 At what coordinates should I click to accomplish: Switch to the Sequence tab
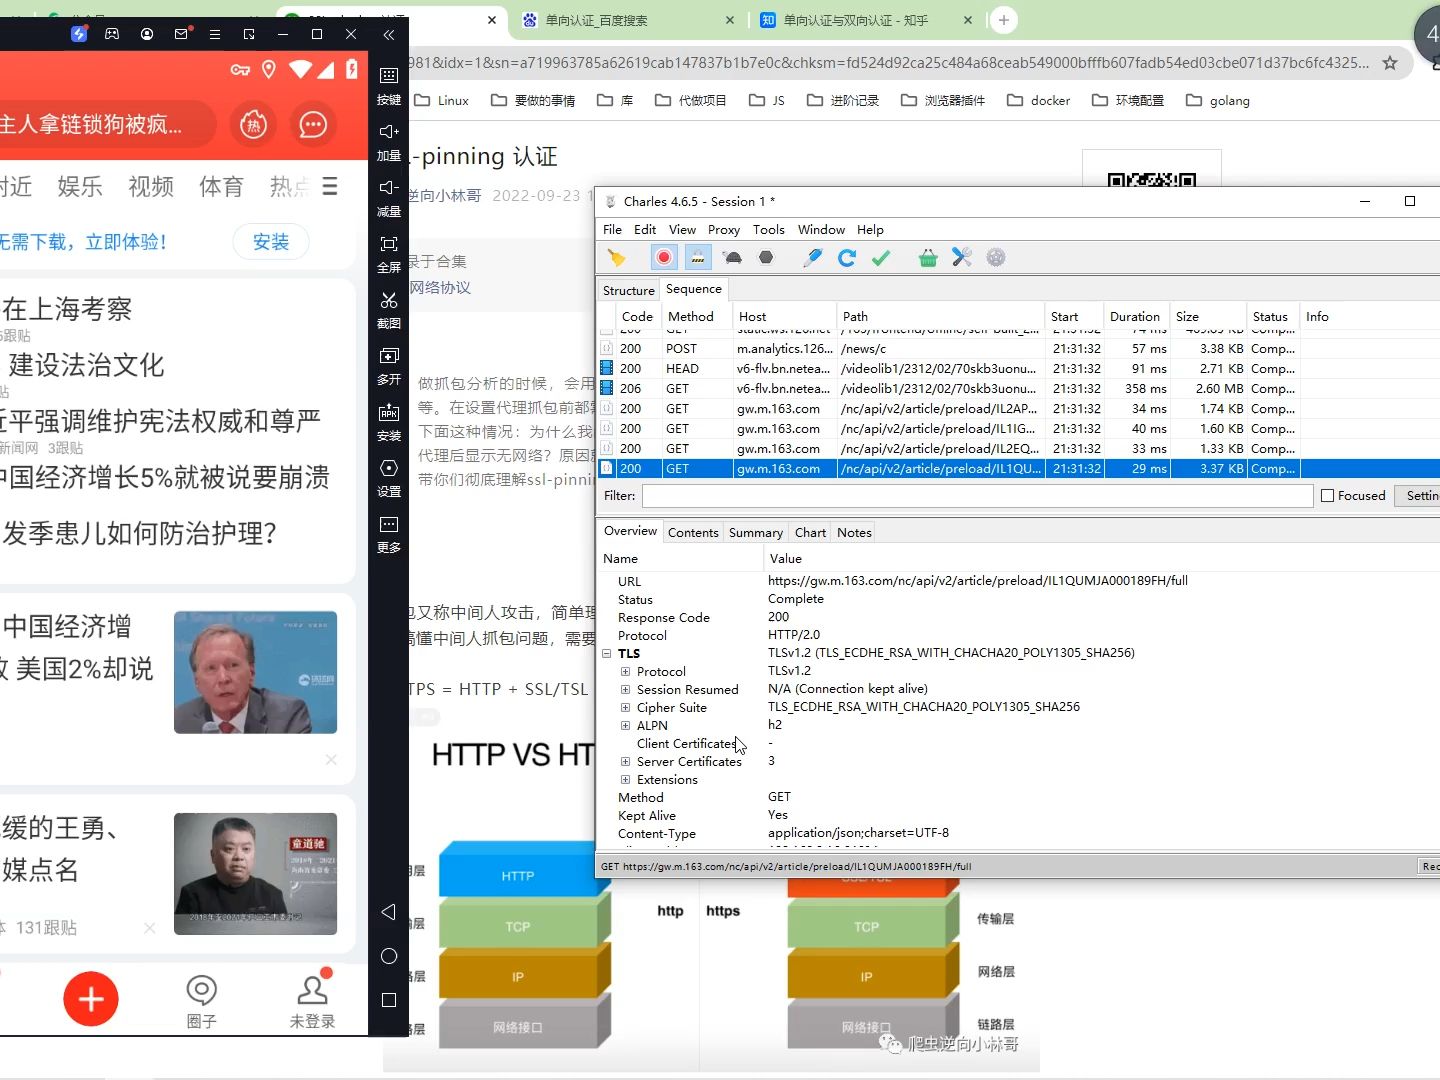(x=693, y=289)
